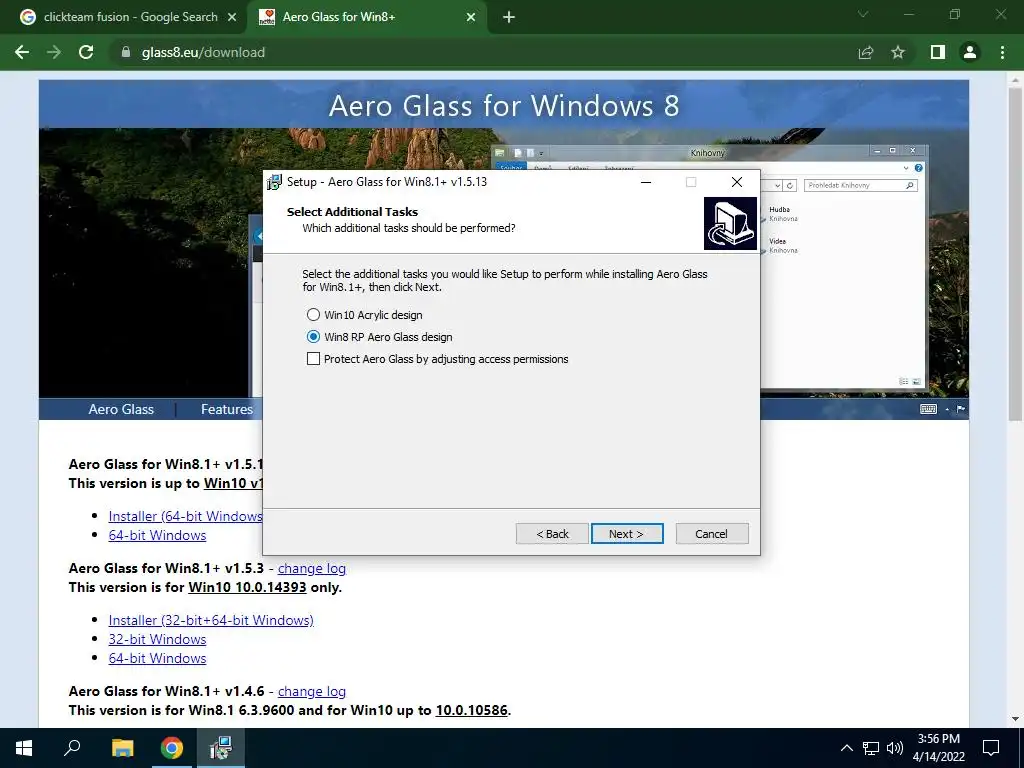Open Installer (64-bit Windows) link for v1.5.13

point(185,516)
